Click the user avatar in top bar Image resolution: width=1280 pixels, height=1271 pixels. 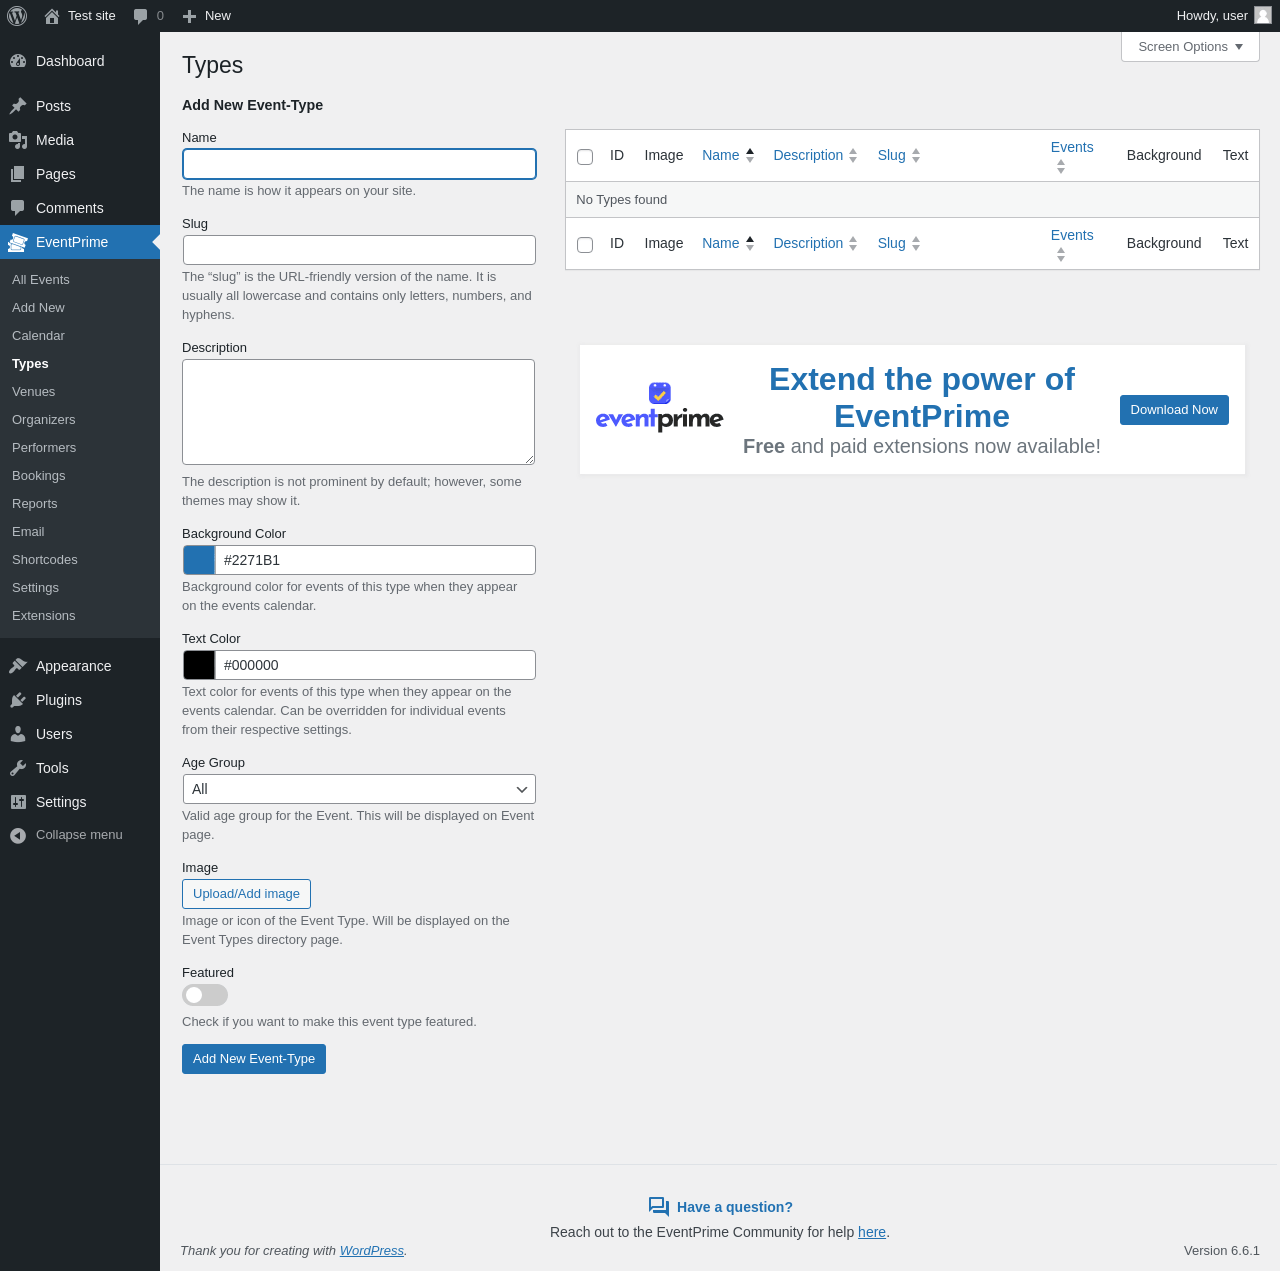coord(1263,15)
